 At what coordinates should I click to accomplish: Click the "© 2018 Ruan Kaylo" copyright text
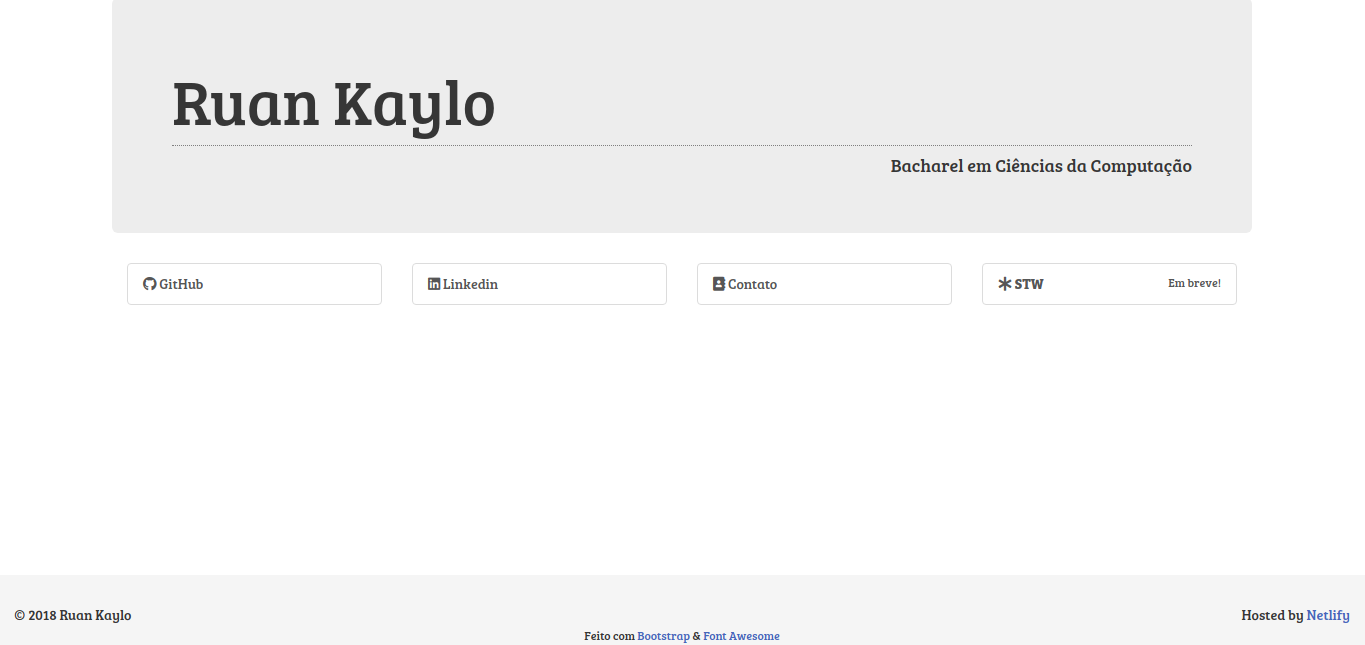tap(73, 615)
